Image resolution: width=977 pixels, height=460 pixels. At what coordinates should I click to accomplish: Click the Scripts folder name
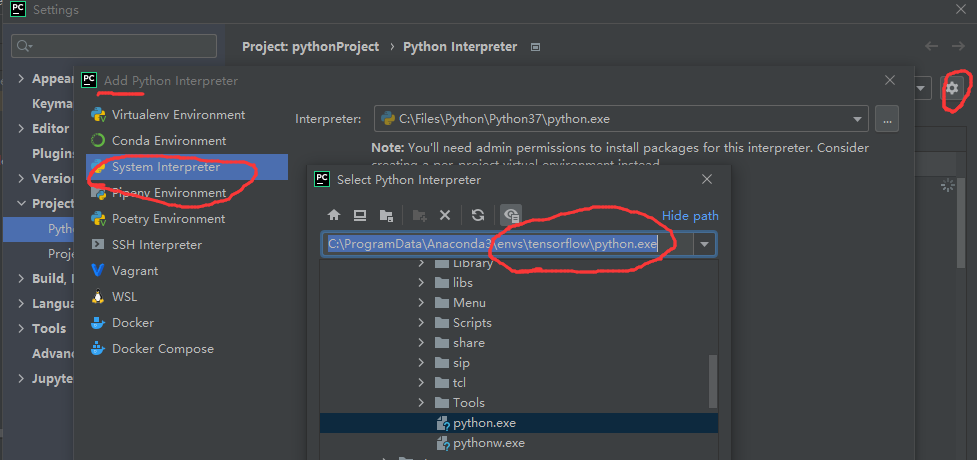[472, 323]
